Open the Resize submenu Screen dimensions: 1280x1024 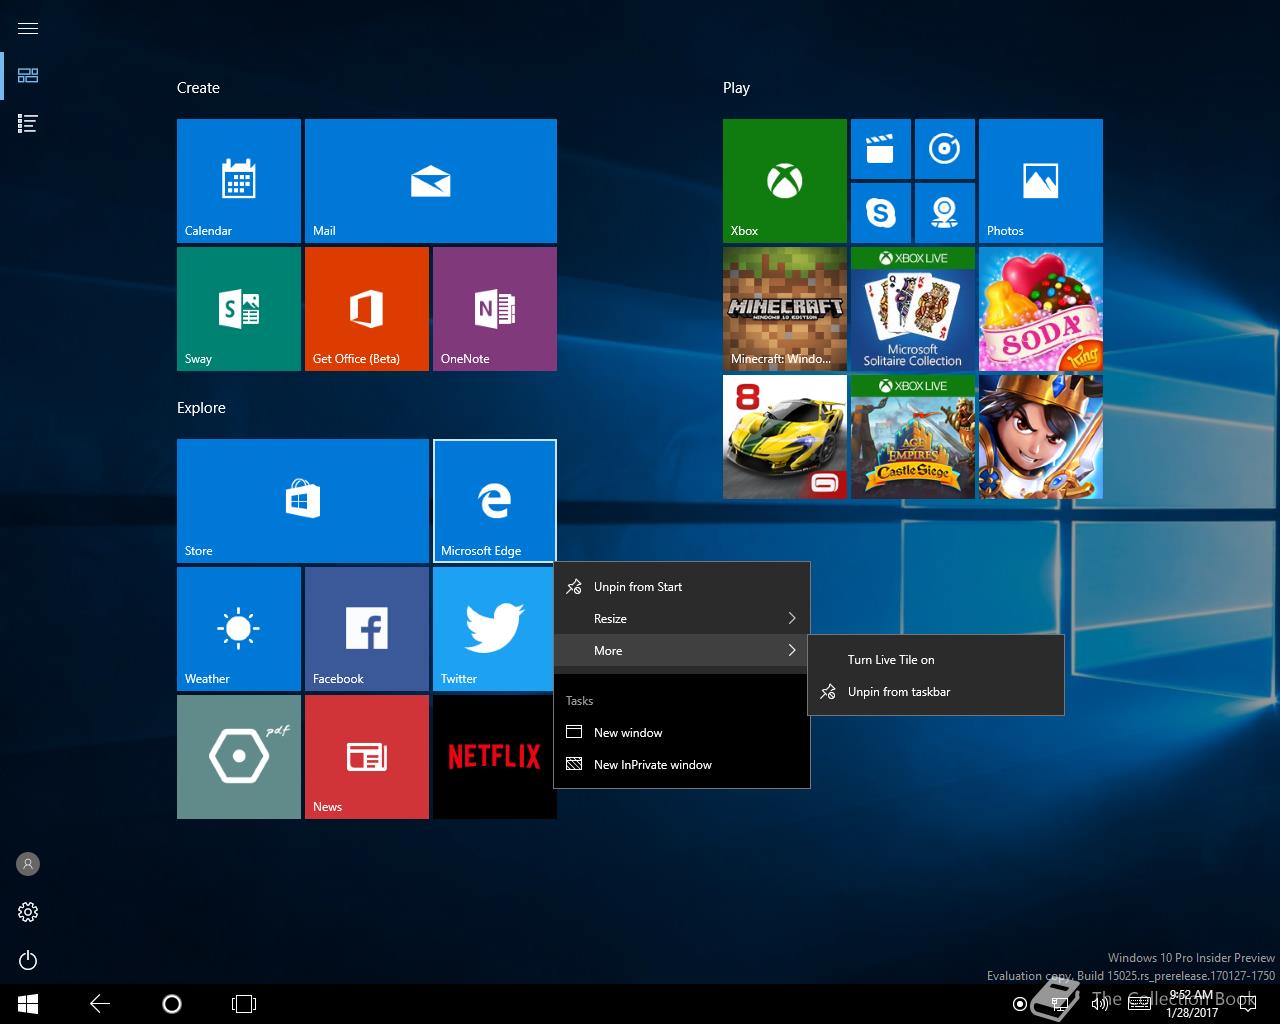point(682,619)
